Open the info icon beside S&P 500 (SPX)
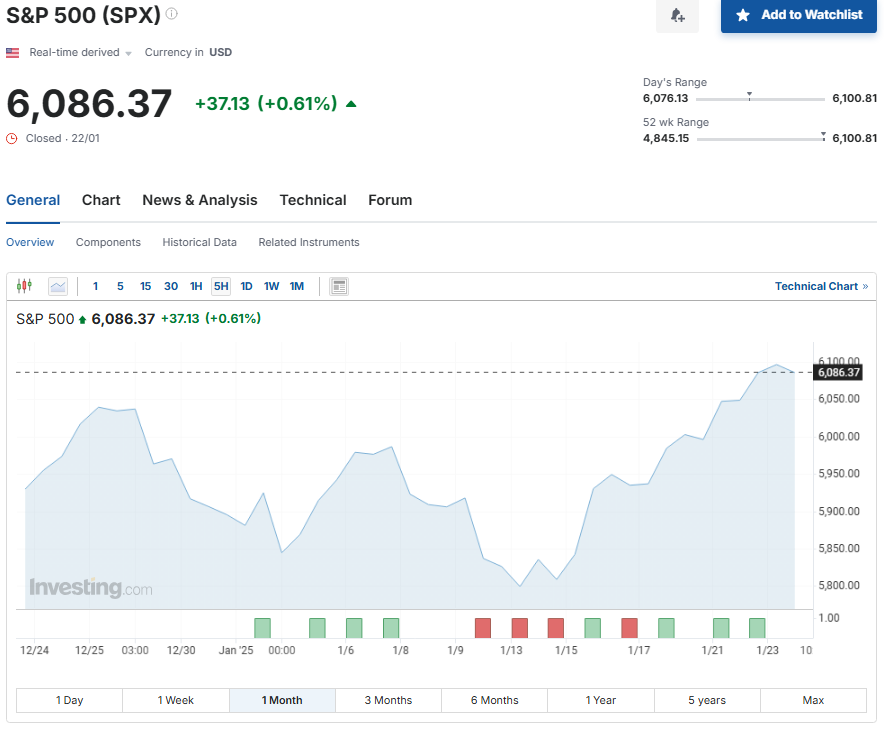884x729 pixels. click(172, 14)
